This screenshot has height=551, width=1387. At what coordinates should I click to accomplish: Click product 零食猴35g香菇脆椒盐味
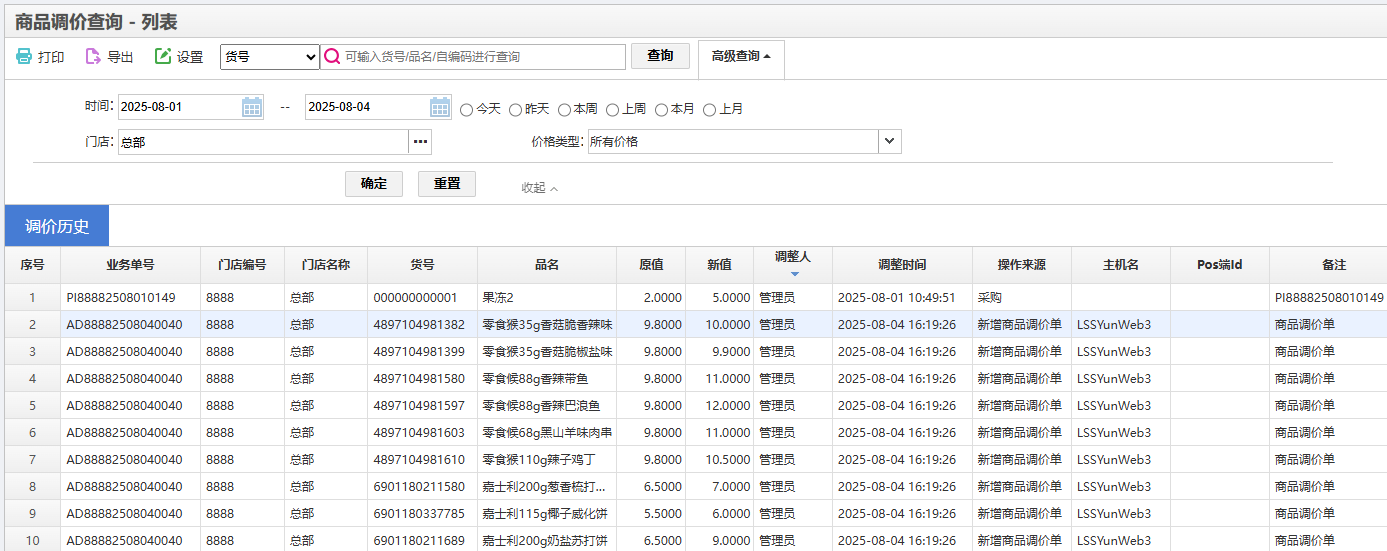pos(547,352)
